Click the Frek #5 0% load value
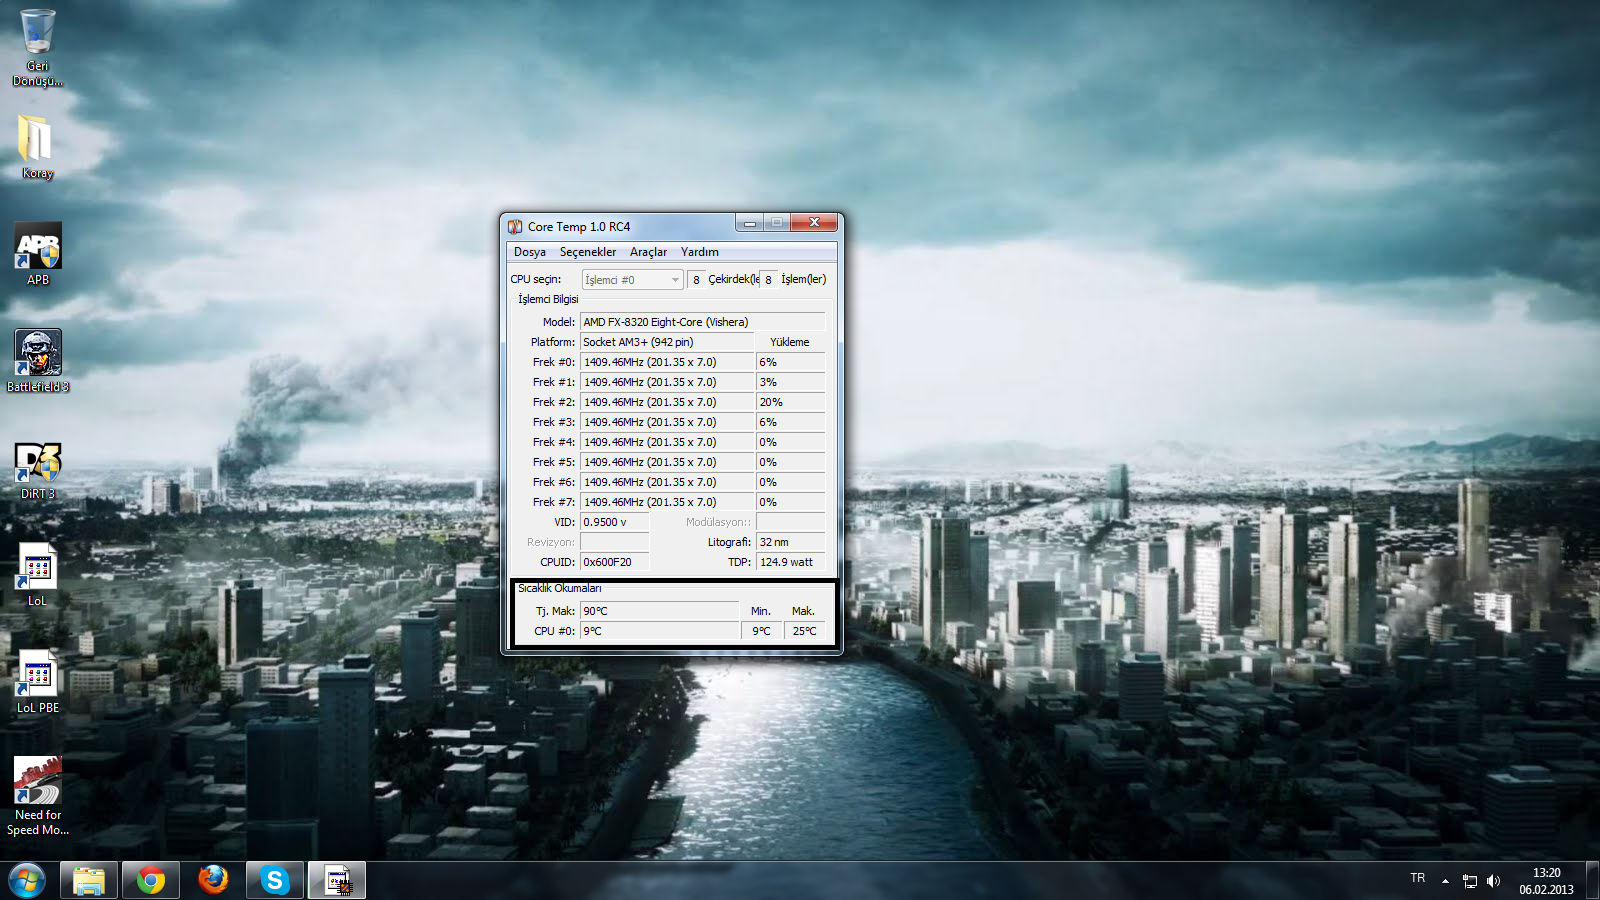 click(790, 462)
